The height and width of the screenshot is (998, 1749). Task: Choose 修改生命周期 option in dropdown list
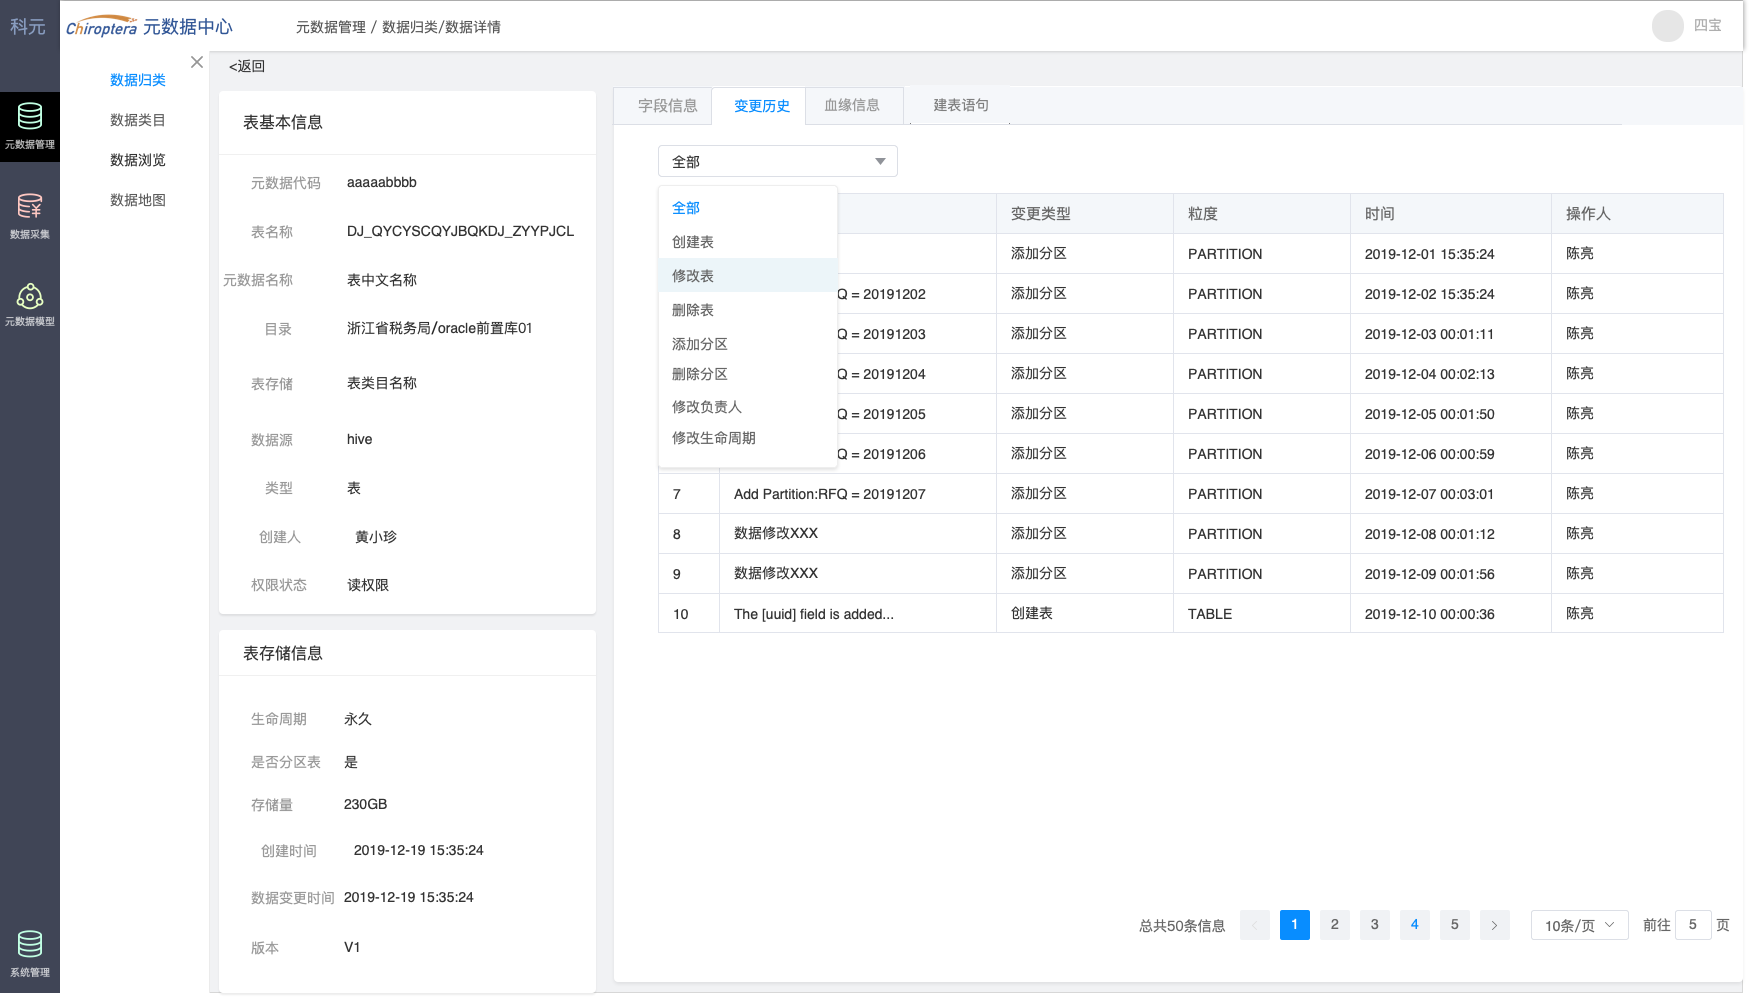[748, 438]
